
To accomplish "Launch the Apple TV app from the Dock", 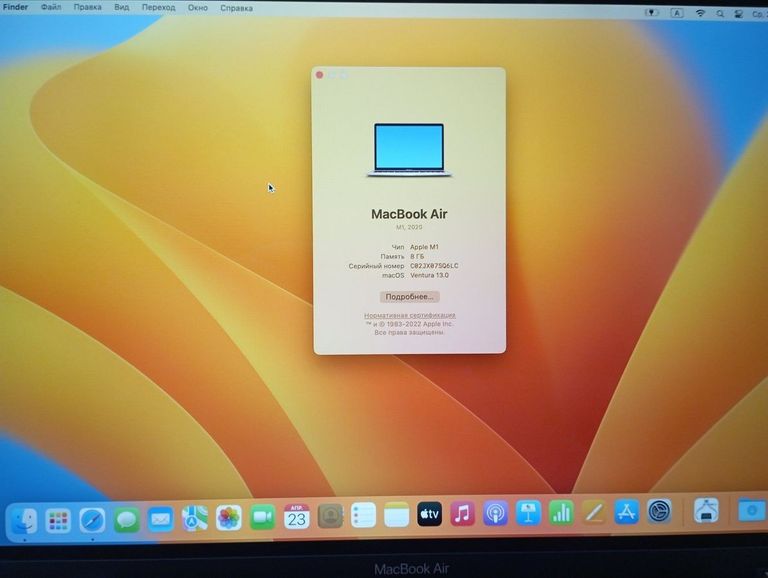I will [x=429, y=514].
